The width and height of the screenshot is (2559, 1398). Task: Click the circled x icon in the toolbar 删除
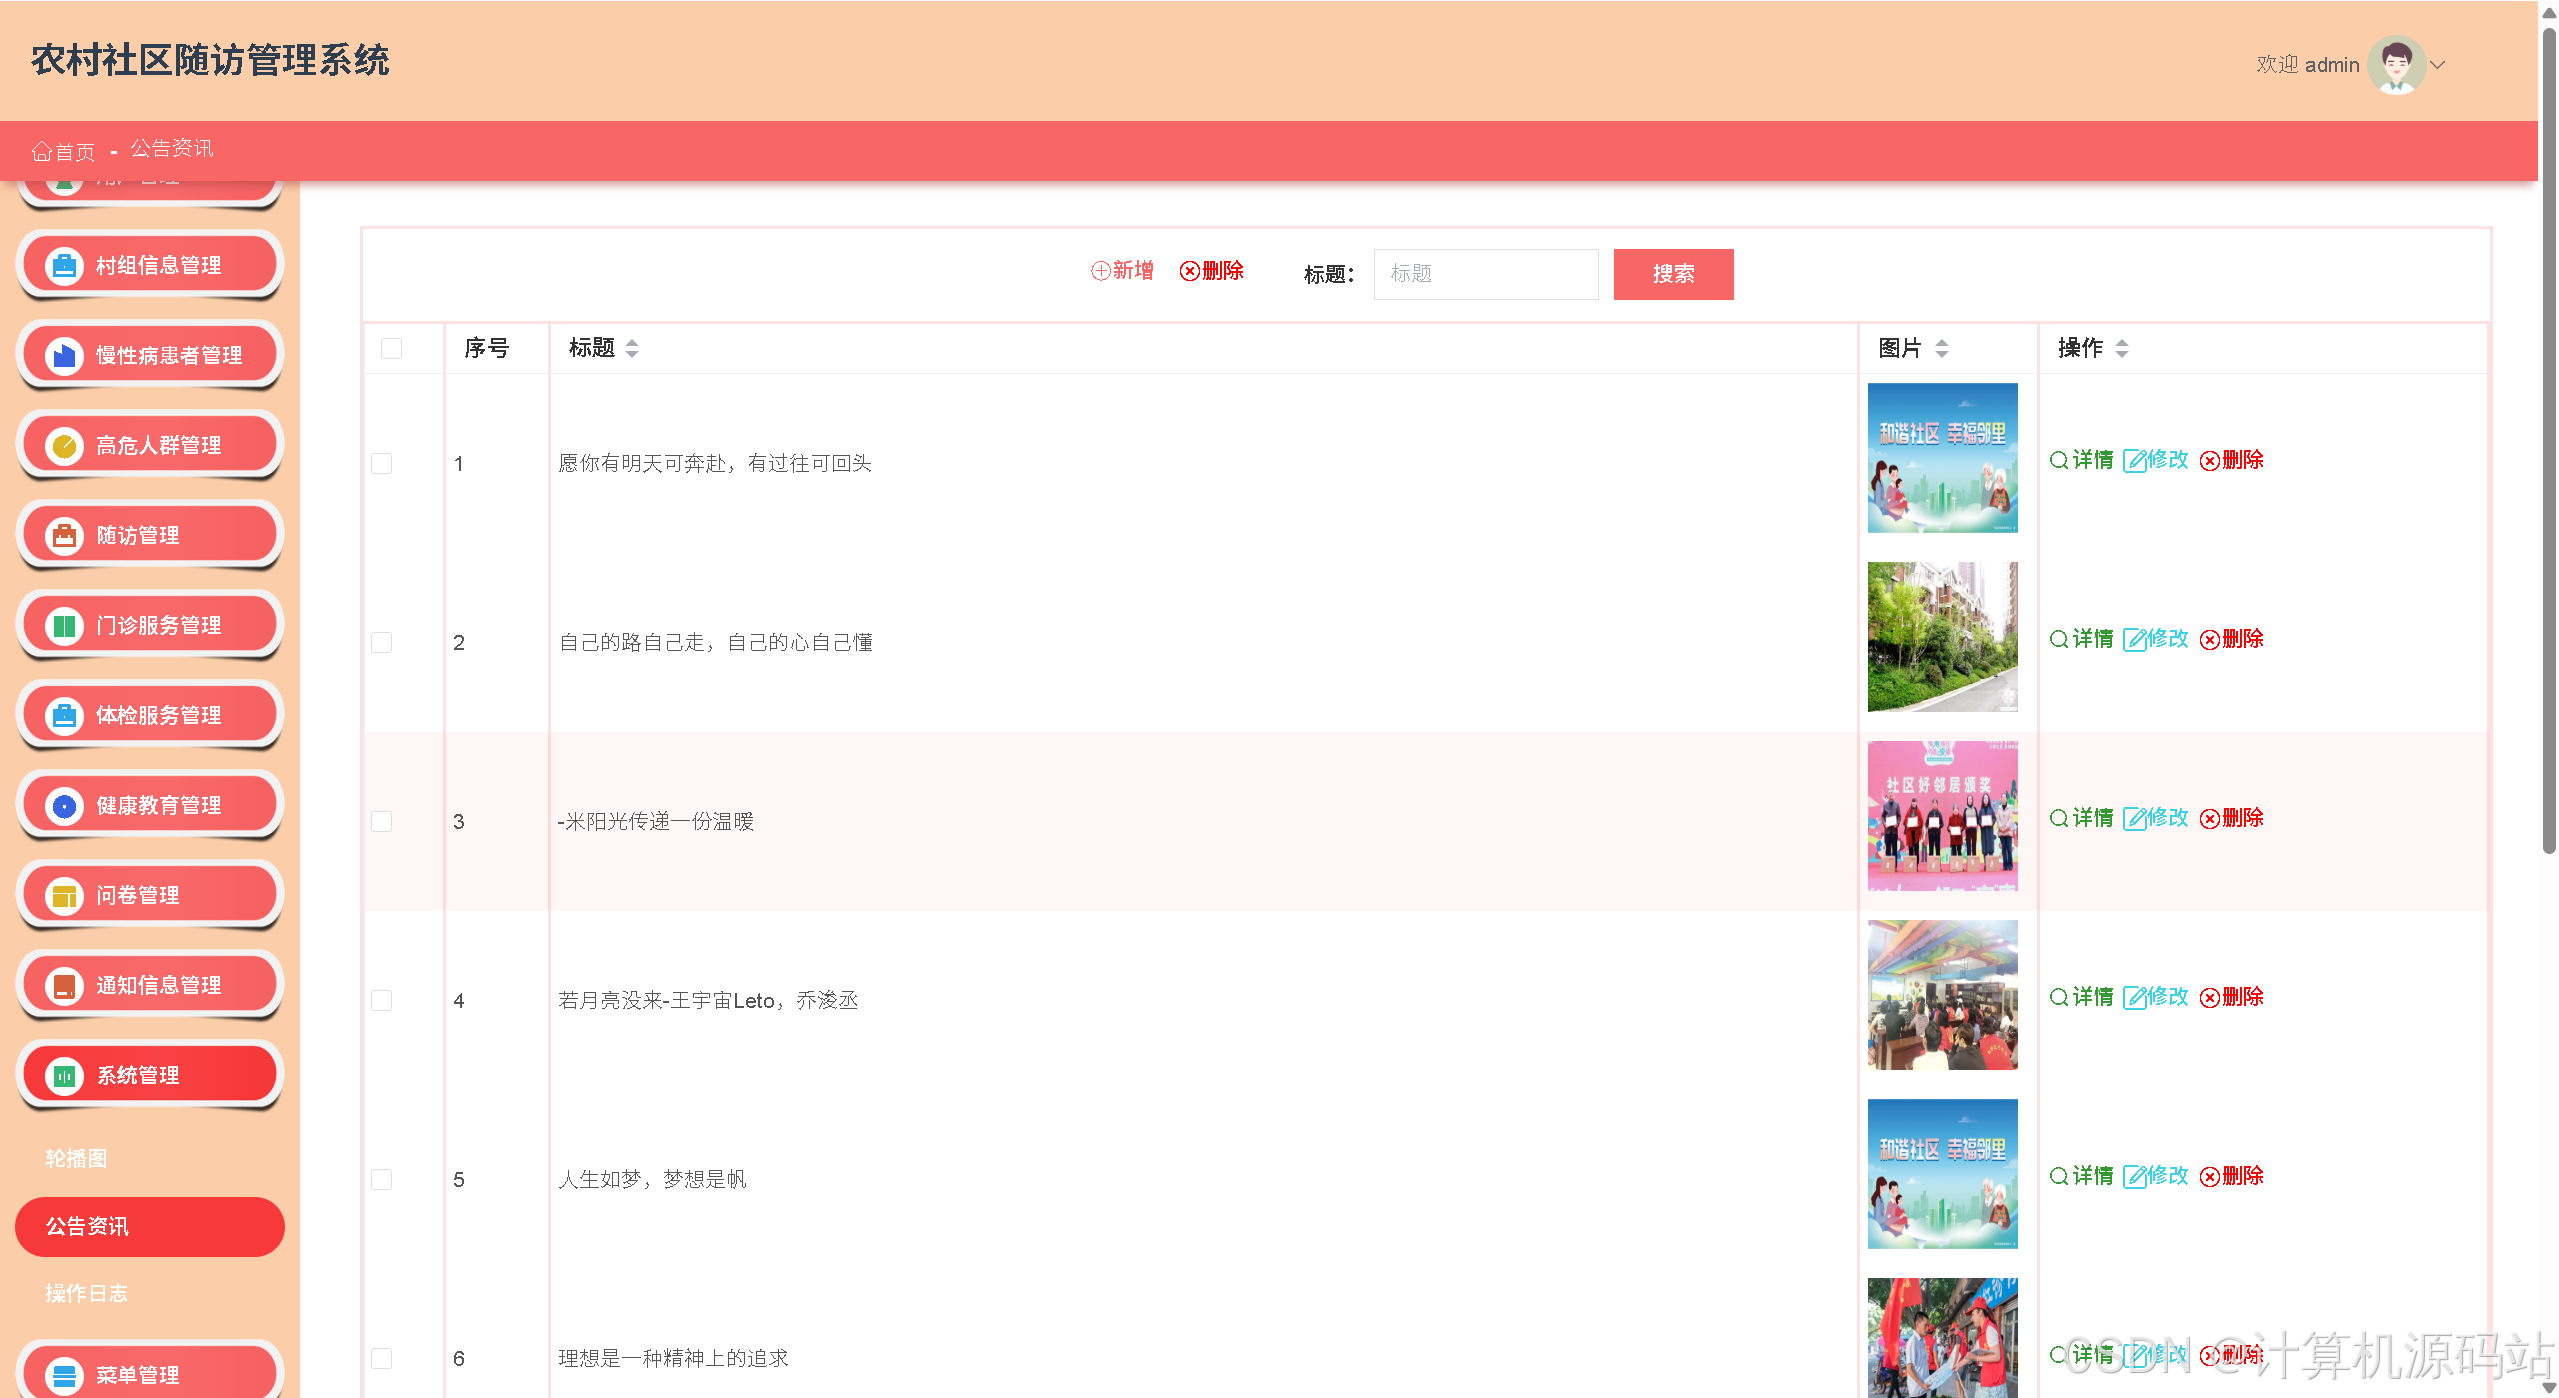[1189, 271]
